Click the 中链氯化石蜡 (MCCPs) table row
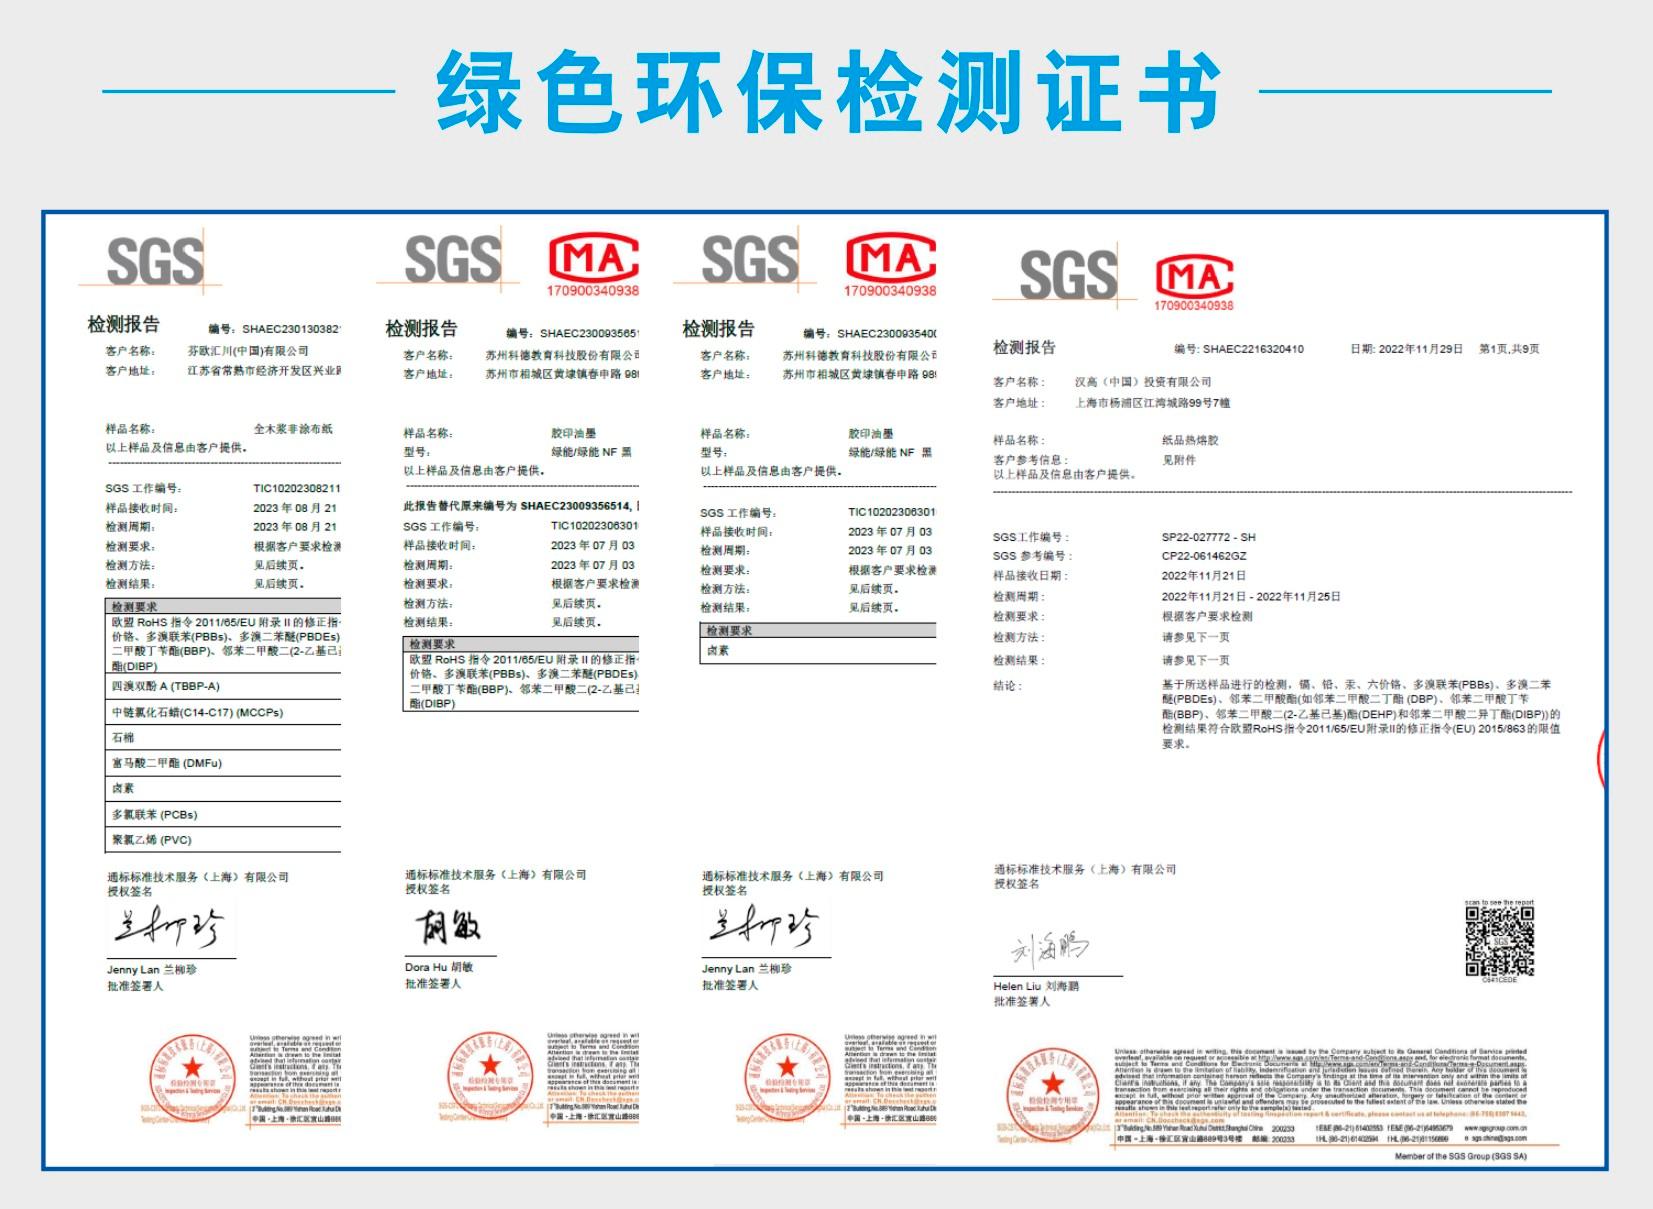The width and height of the screenshot is (1653, 1209). 223,712
